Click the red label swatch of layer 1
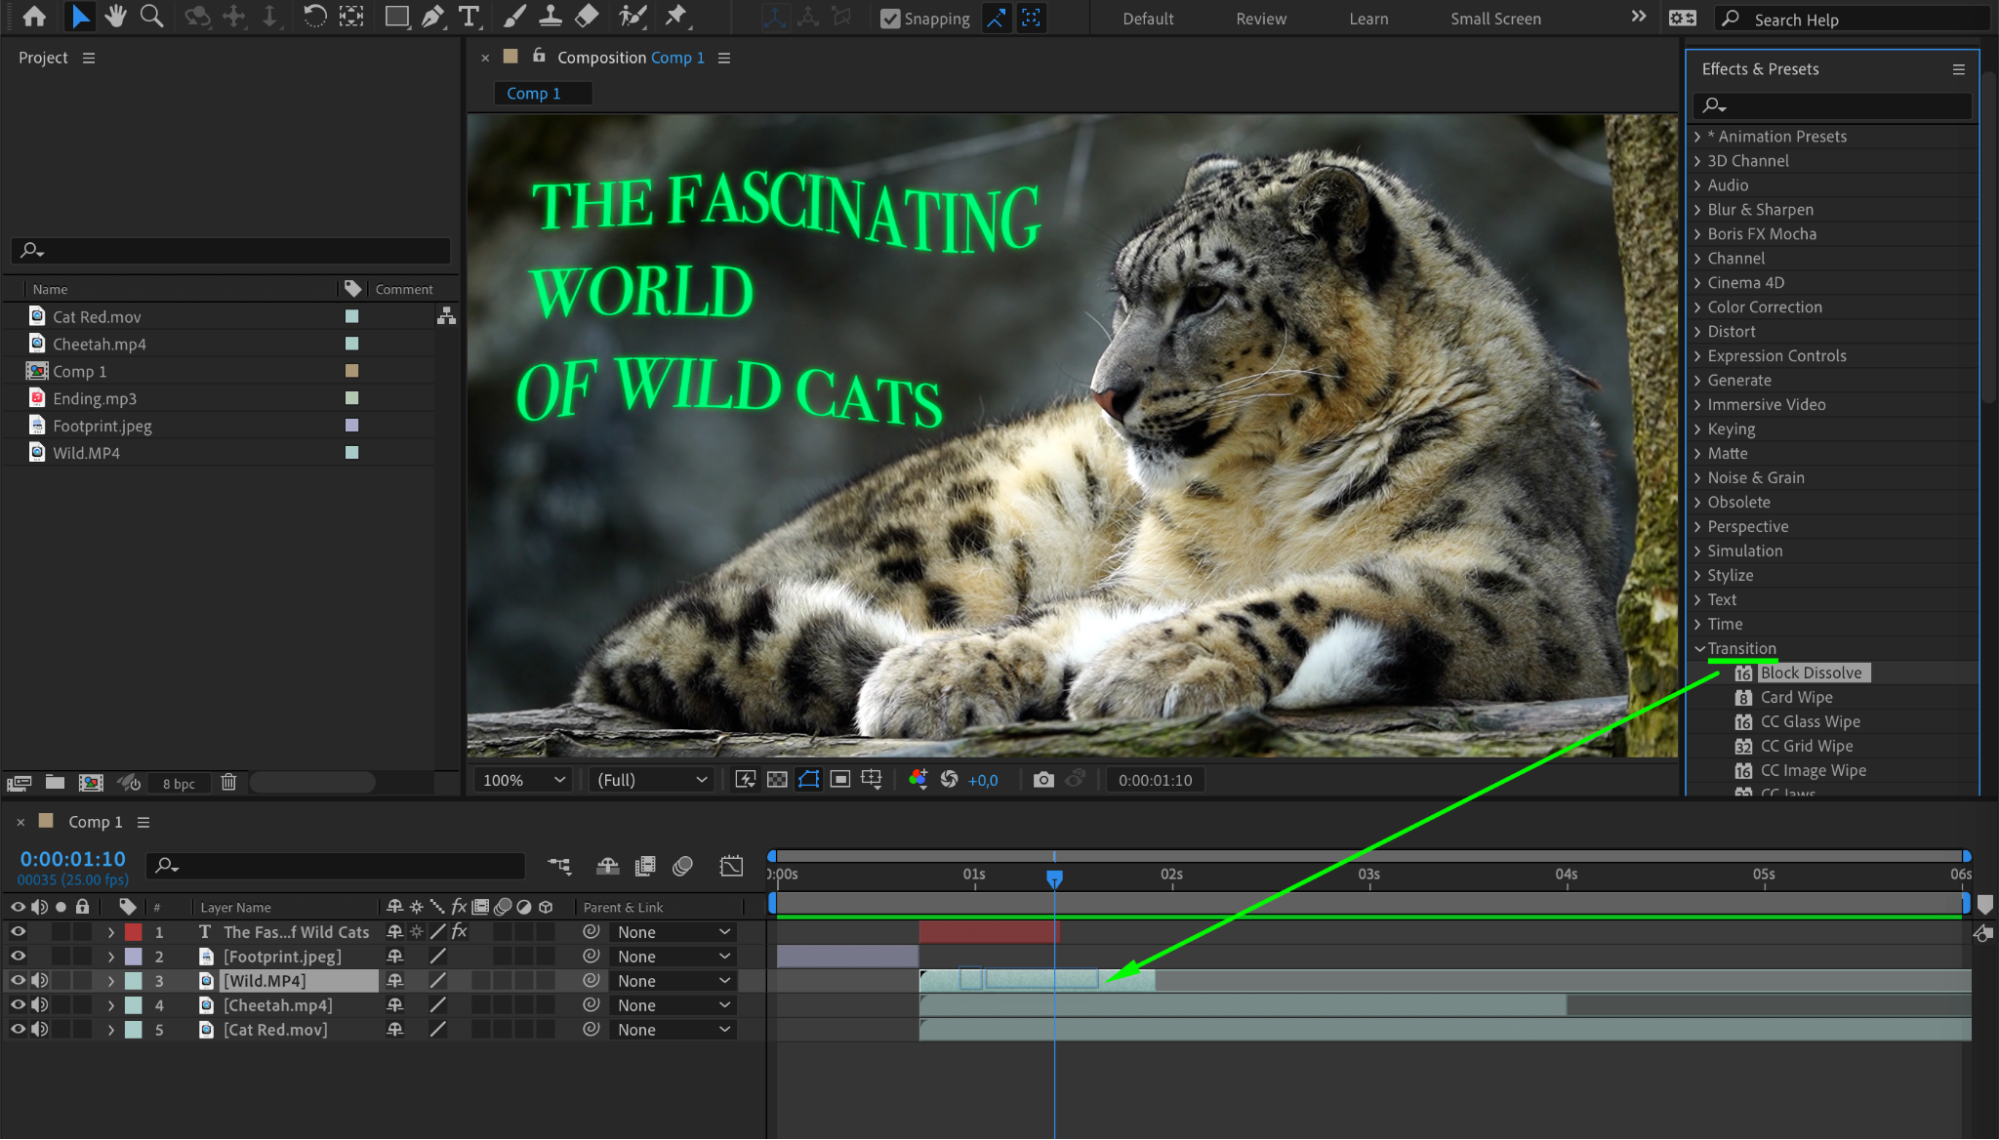The width and height of the screenshot is (1999, 1140). pos(133,932)
